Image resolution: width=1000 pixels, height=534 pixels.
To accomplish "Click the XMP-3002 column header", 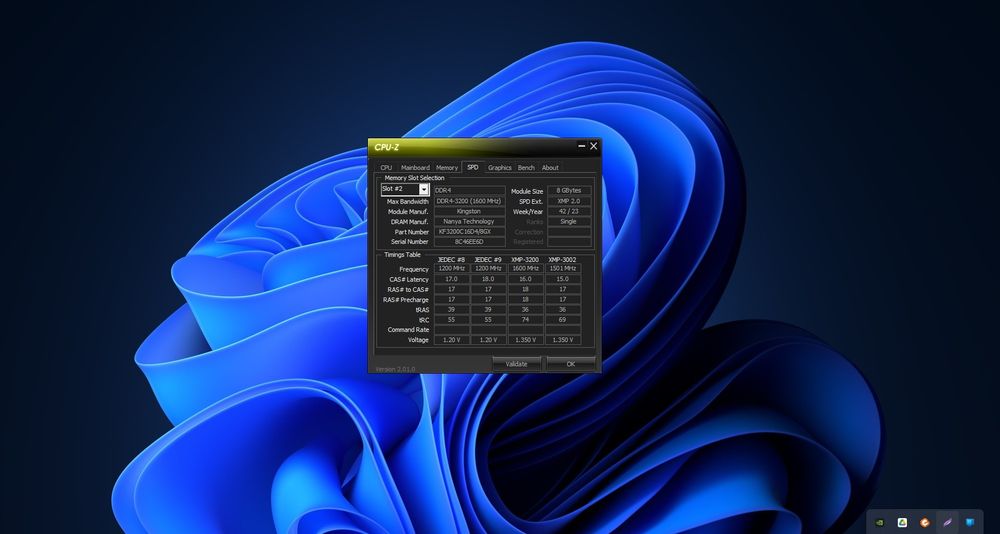I will (562, 260).
